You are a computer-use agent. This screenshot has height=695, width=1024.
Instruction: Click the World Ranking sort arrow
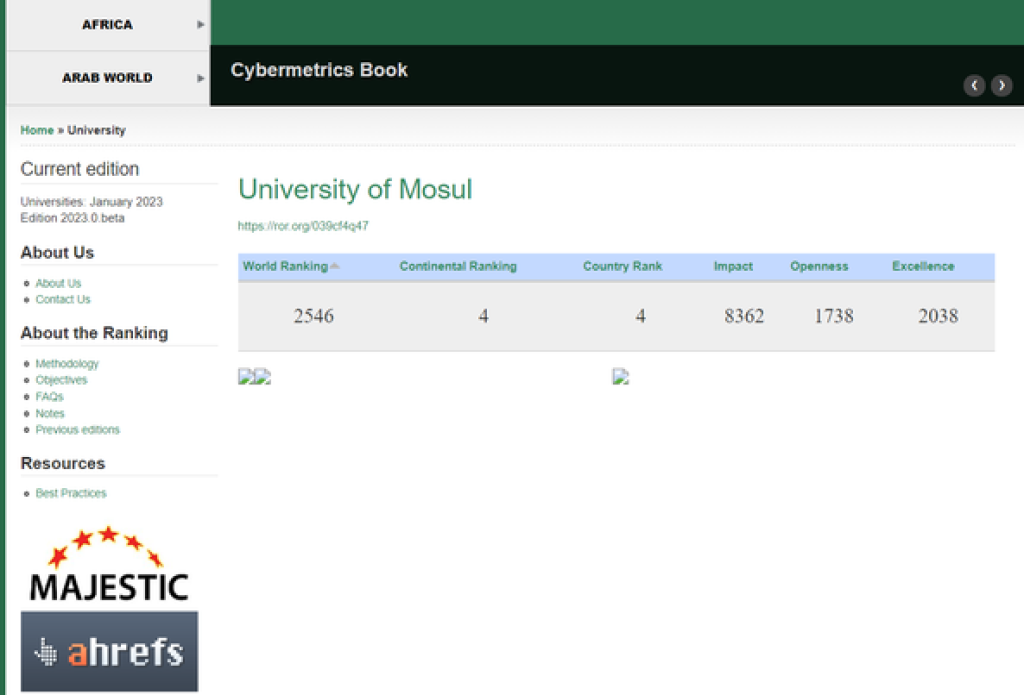pyautogui.click(x=335, y=266)
